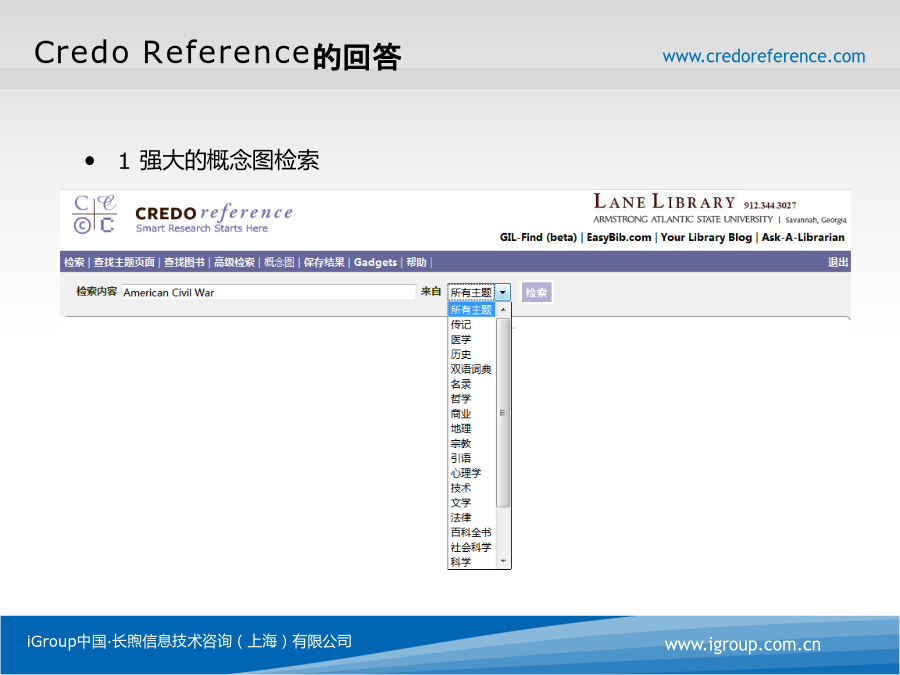Image resolution: width=900 pixels, height=675 pixels.
Task: Choose 所有主题 highlighted option
Action: [x=471, y=310]
